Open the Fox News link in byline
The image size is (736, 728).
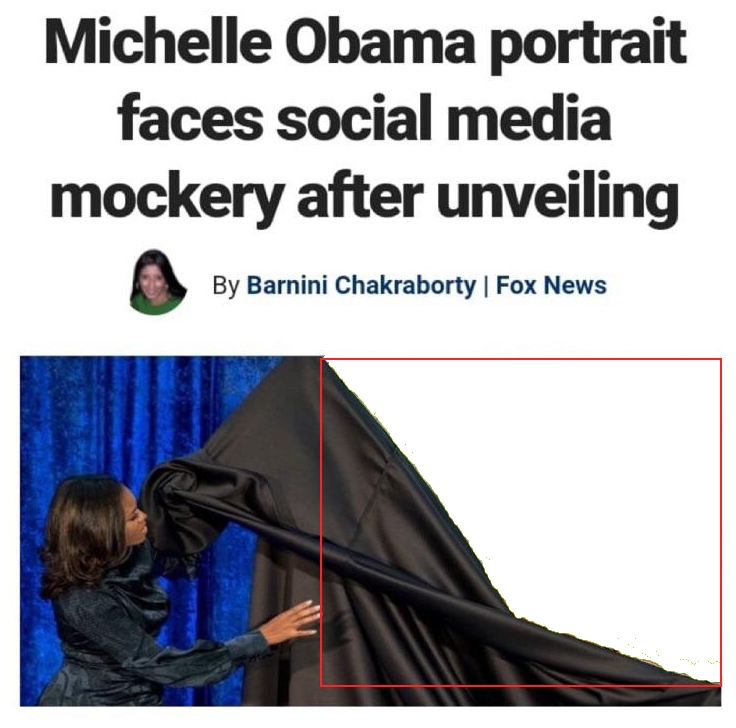coord(551,285)
